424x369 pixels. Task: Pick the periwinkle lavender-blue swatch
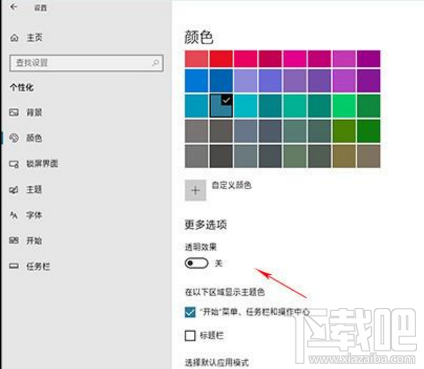click(246, 81)
